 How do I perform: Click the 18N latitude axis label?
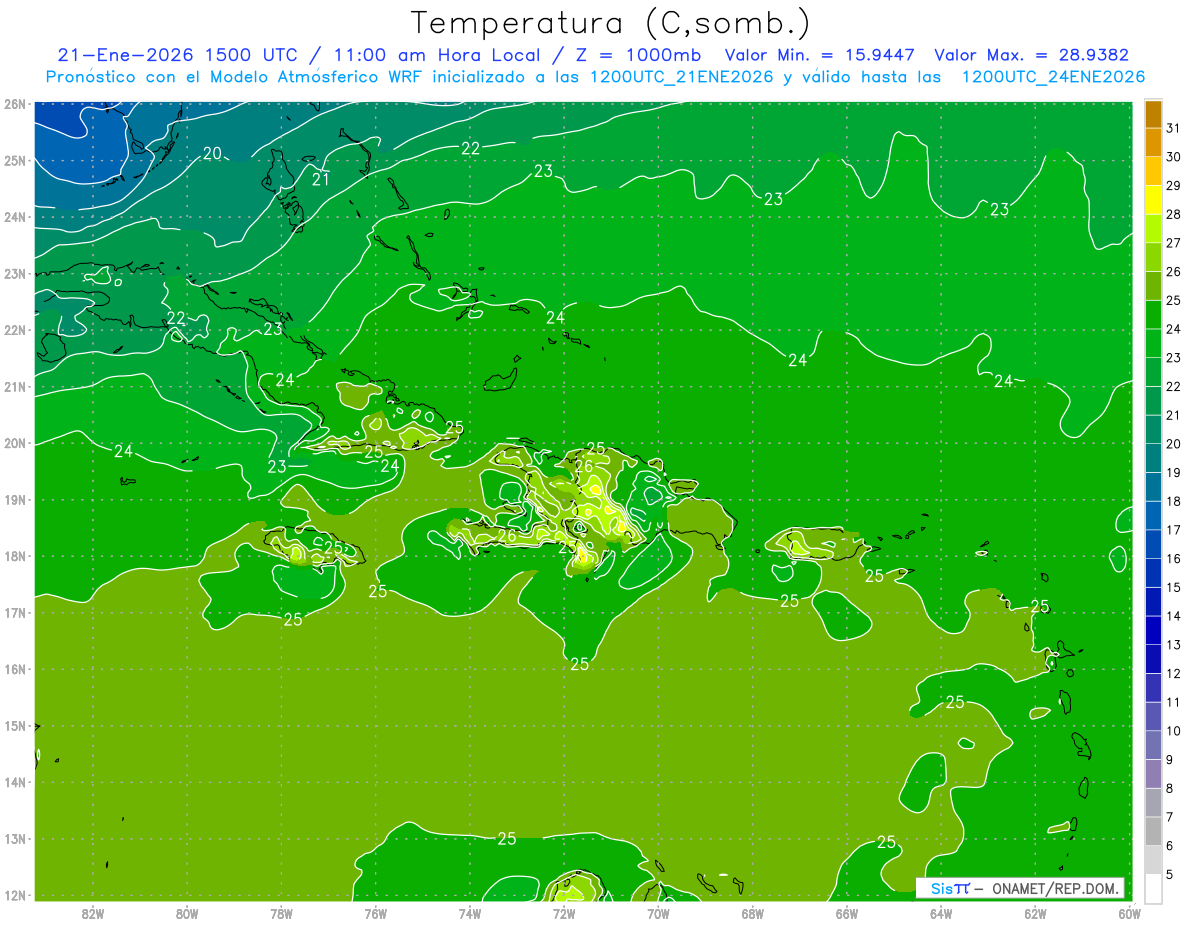[x=14, y=556]
